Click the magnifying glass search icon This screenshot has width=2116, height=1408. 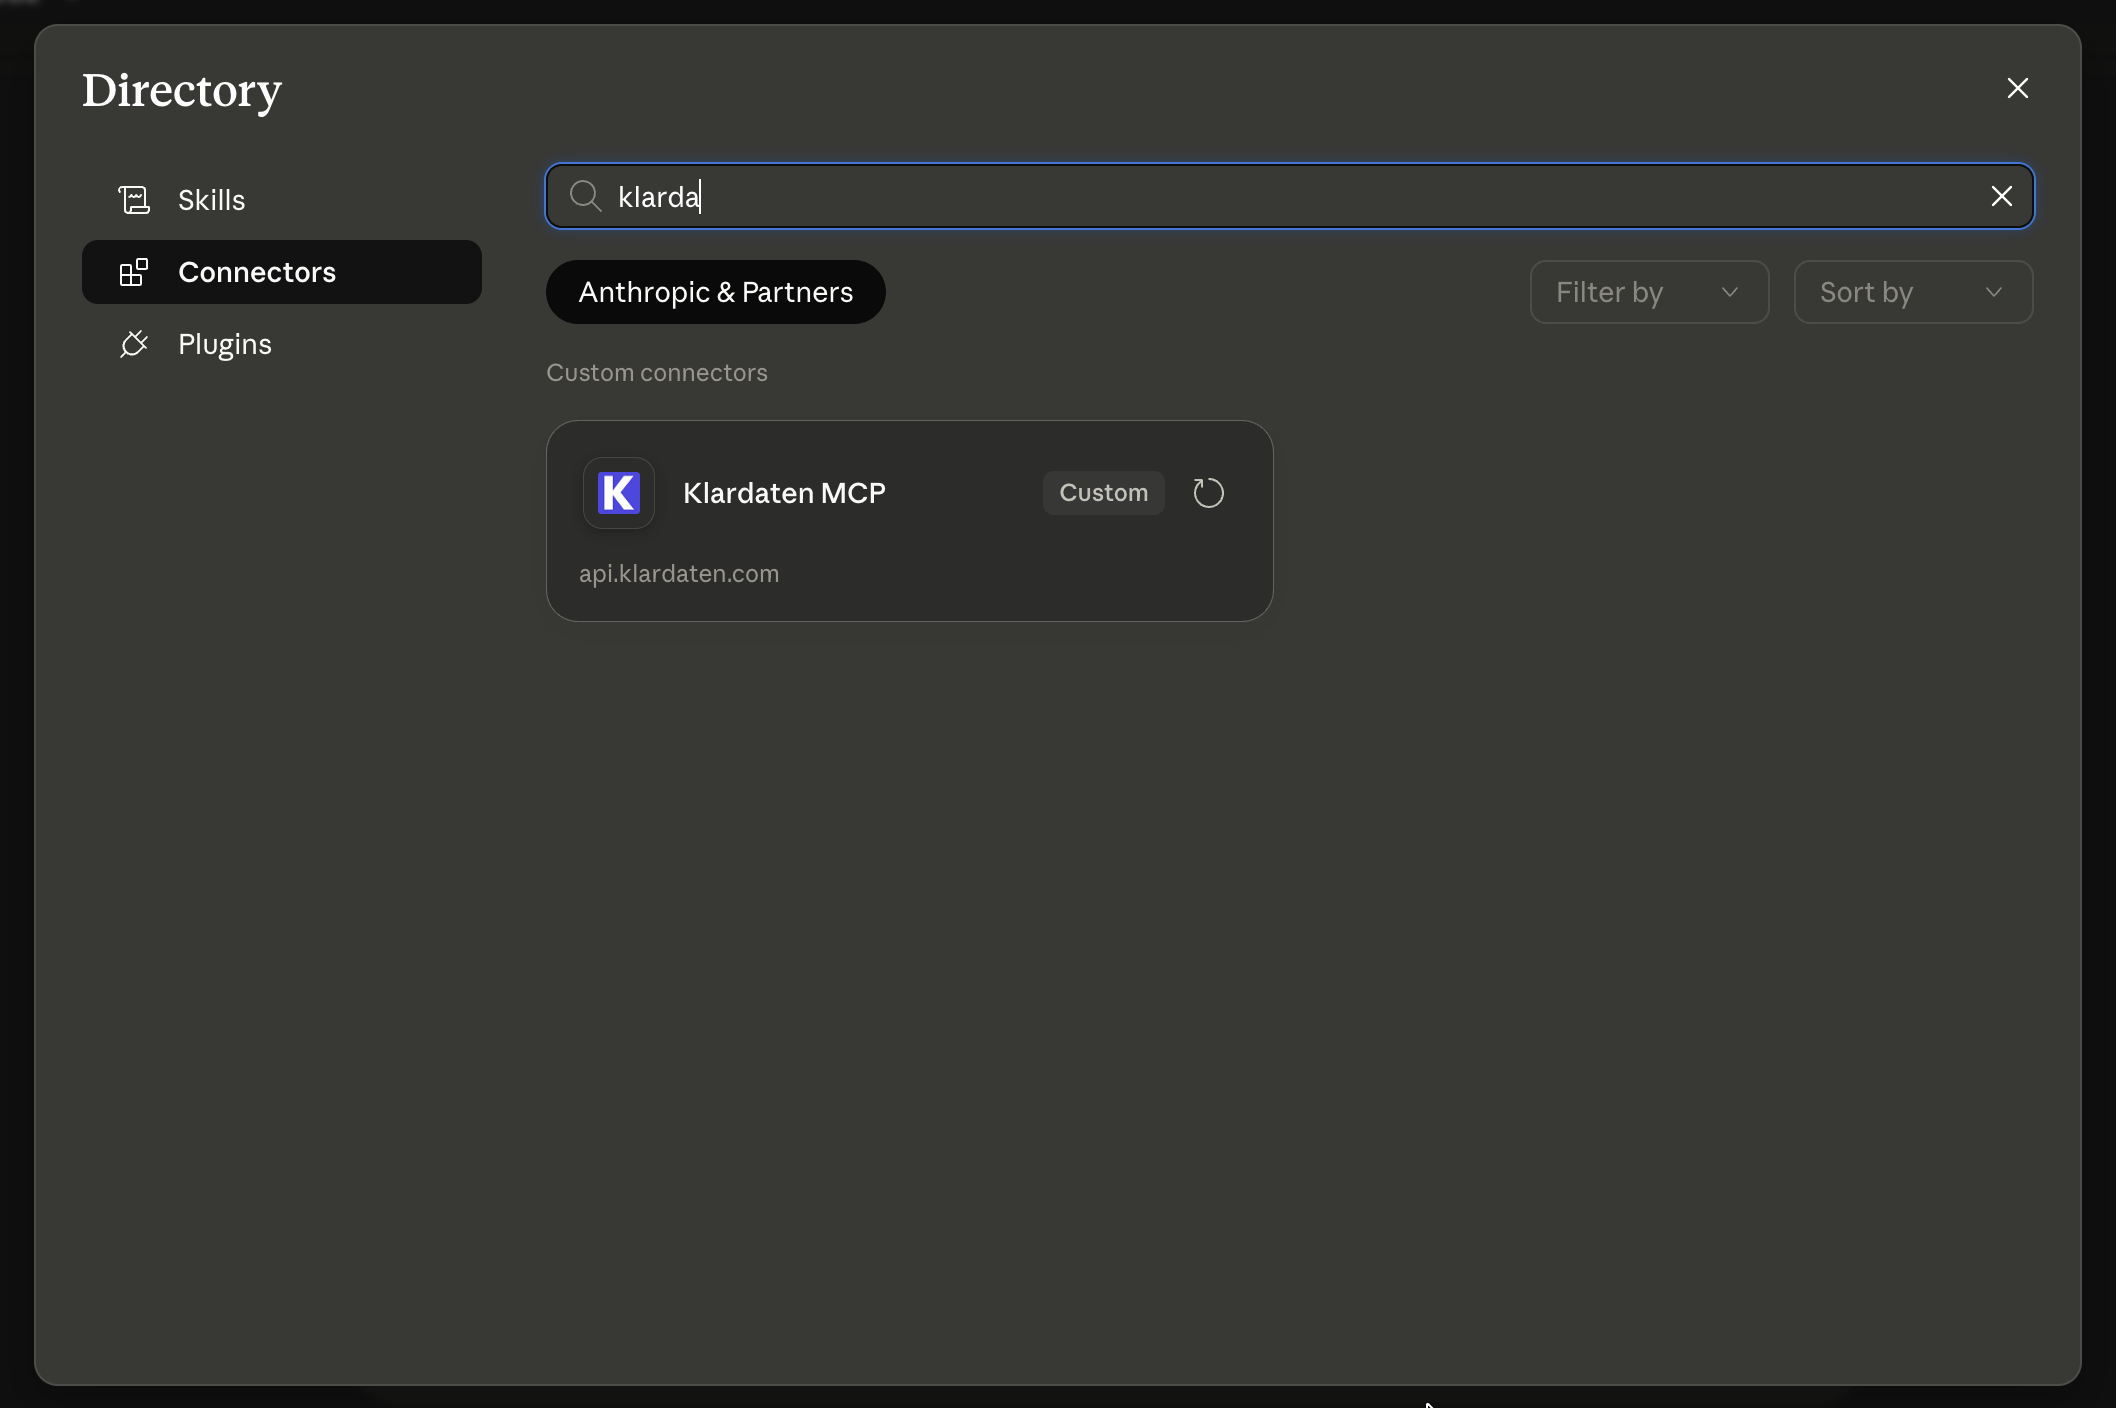point(585,196)
